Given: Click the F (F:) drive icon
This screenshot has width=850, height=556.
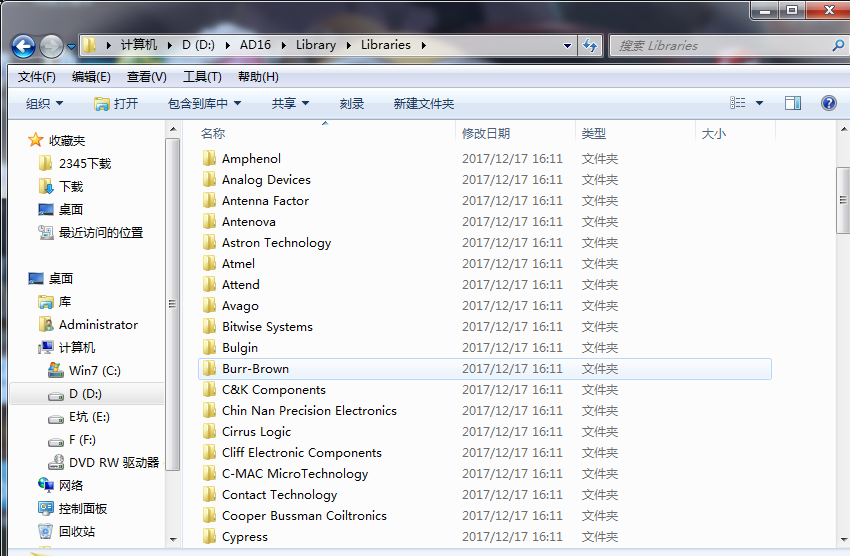Looking at the screenshot, I should pyautogui.click(x=56, y=441).
